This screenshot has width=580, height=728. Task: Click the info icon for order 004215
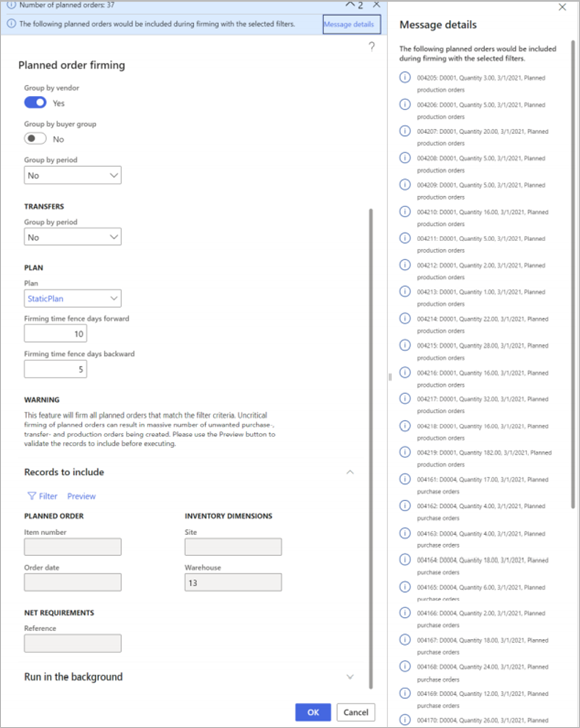point(405,345)
